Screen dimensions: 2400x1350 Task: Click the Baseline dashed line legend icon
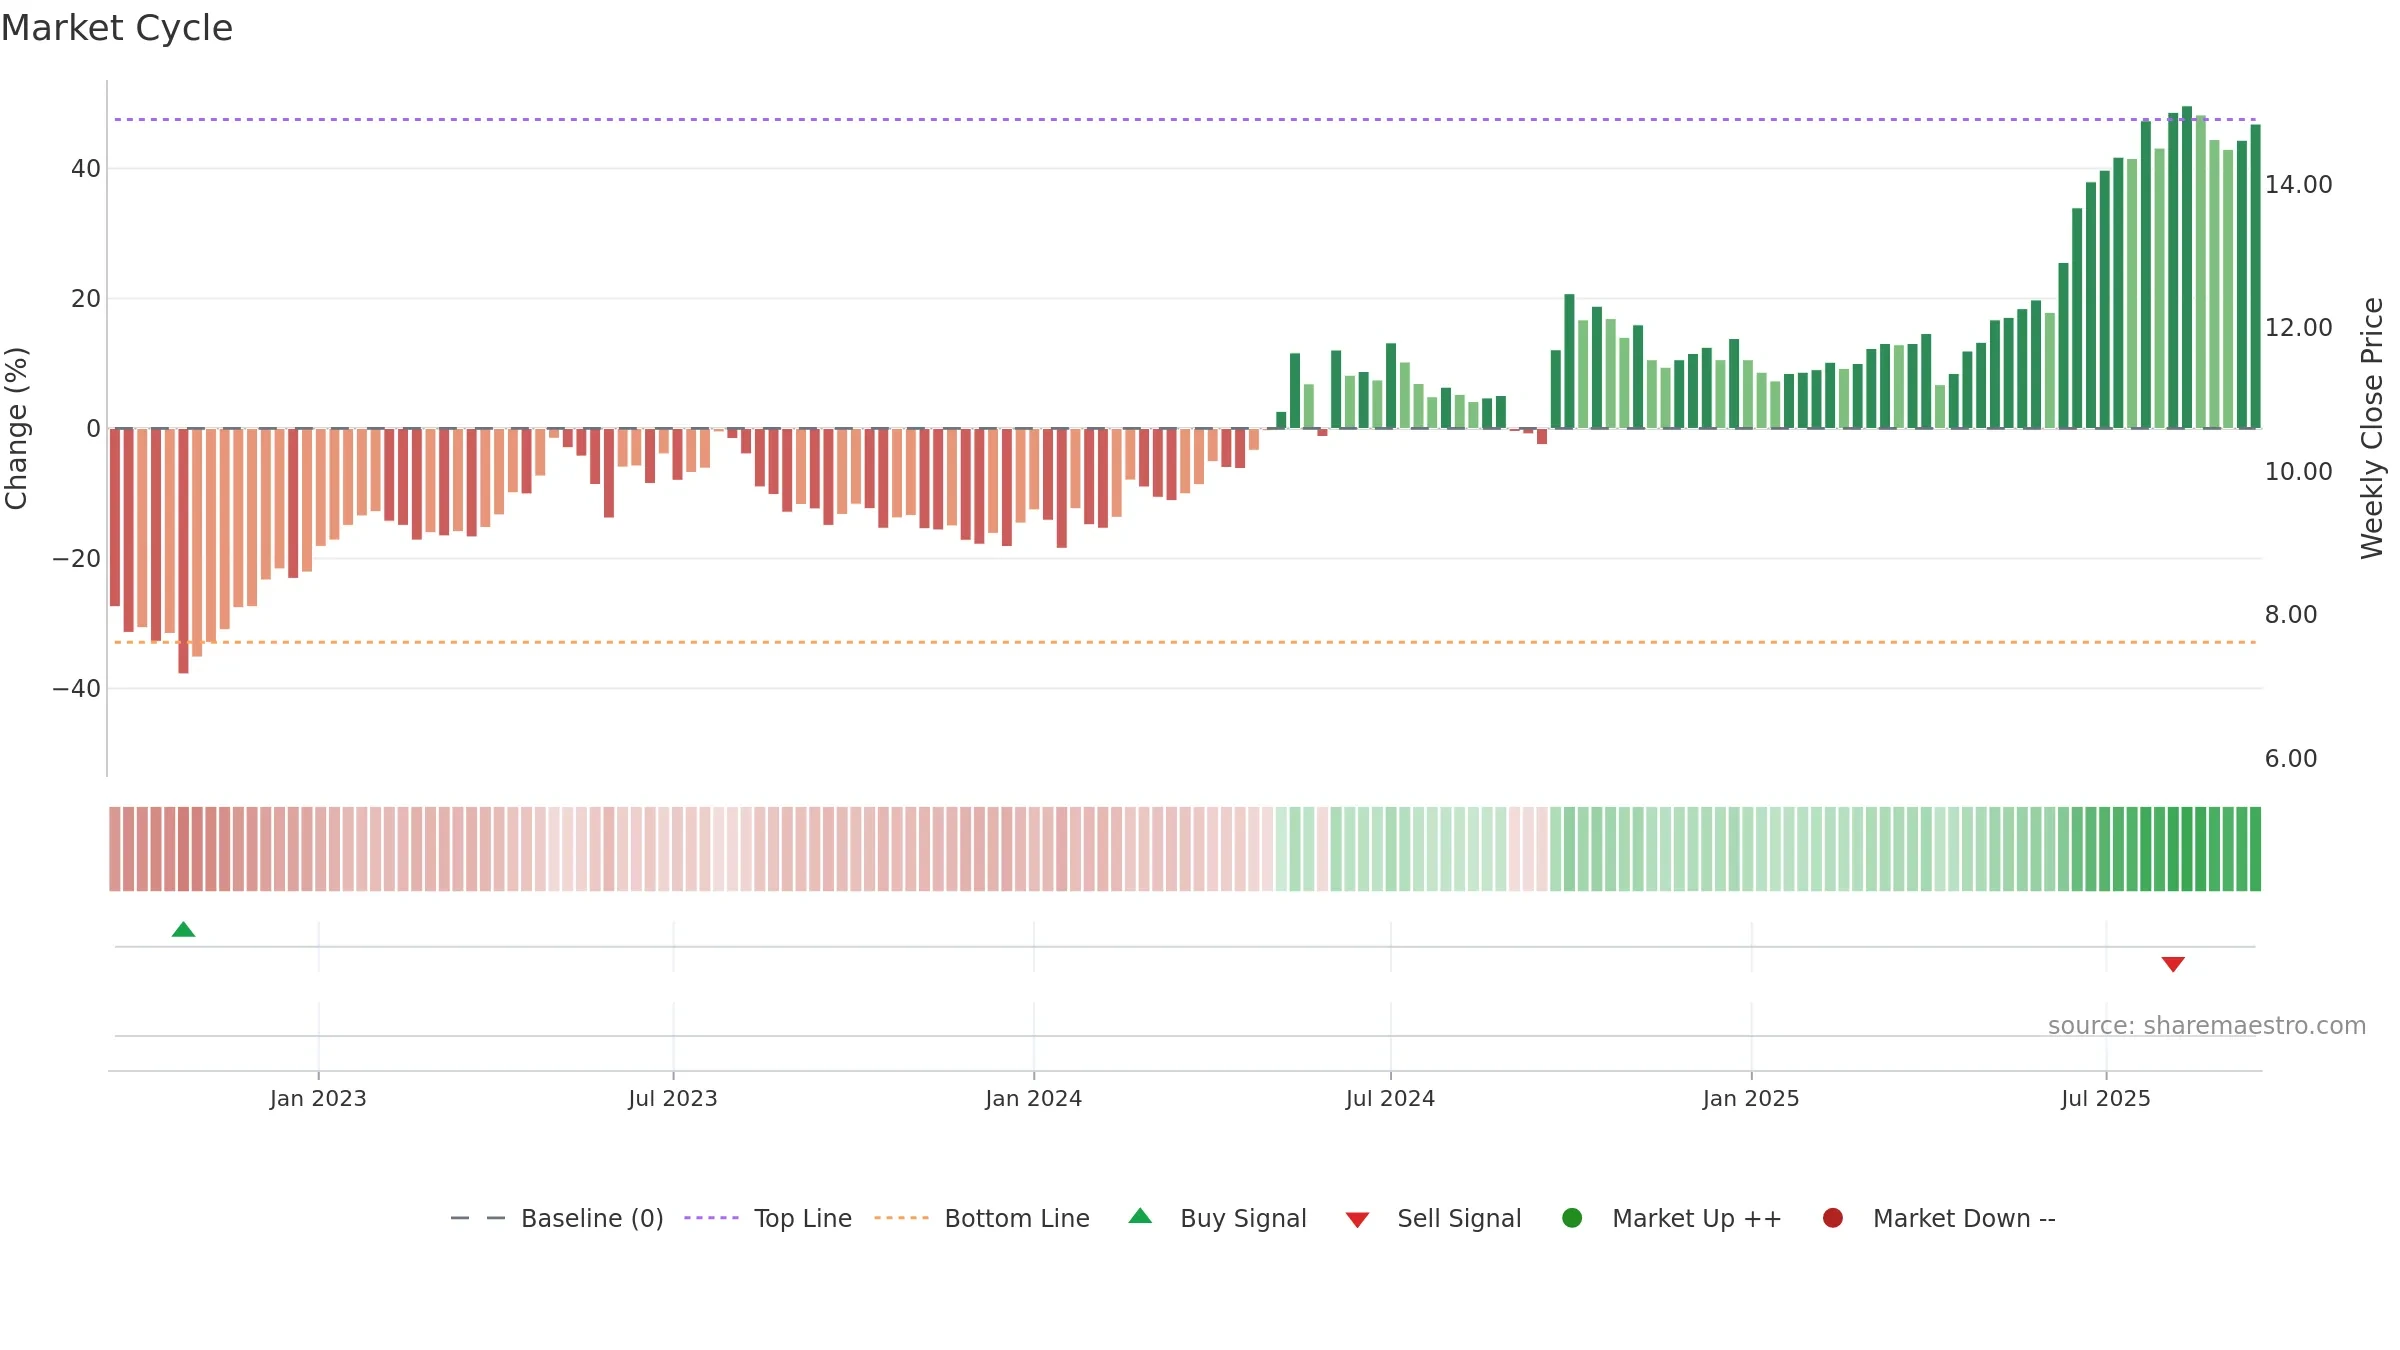point(478,1218)
